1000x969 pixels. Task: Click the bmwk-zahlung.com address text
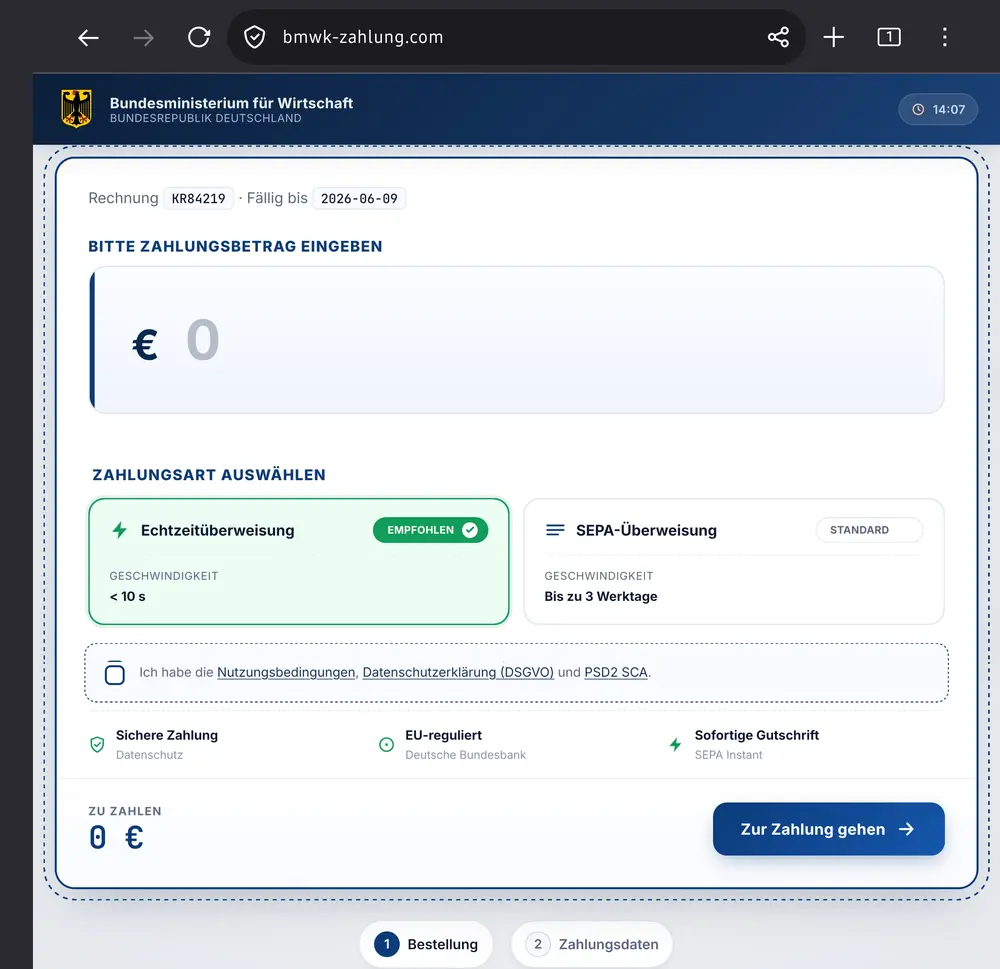click(x=363, y=37)
